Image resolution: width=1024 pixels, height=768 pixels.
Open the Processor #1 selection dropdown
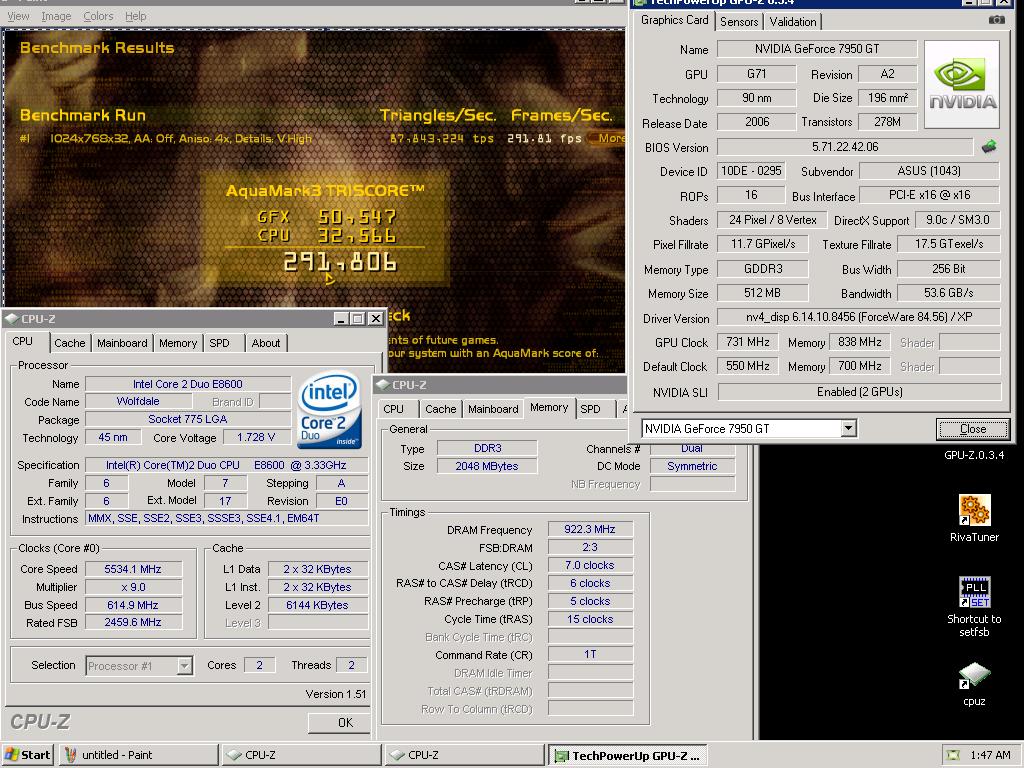coord(185,665)
